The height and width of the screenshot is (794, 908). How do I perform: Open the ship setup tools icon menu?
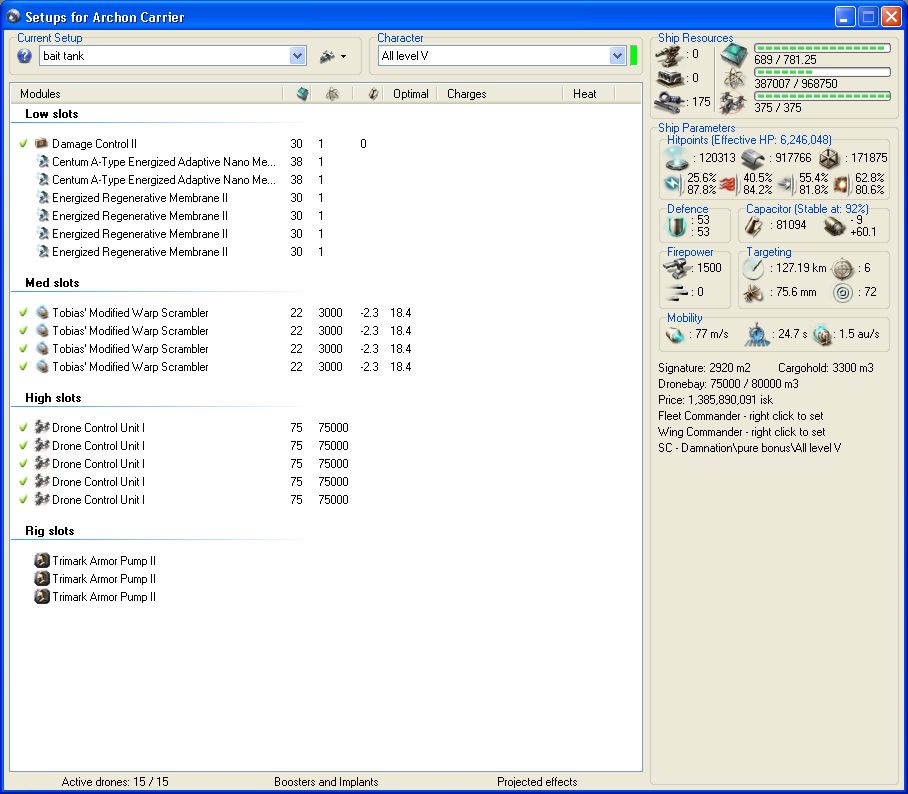[x=332, y=56]
